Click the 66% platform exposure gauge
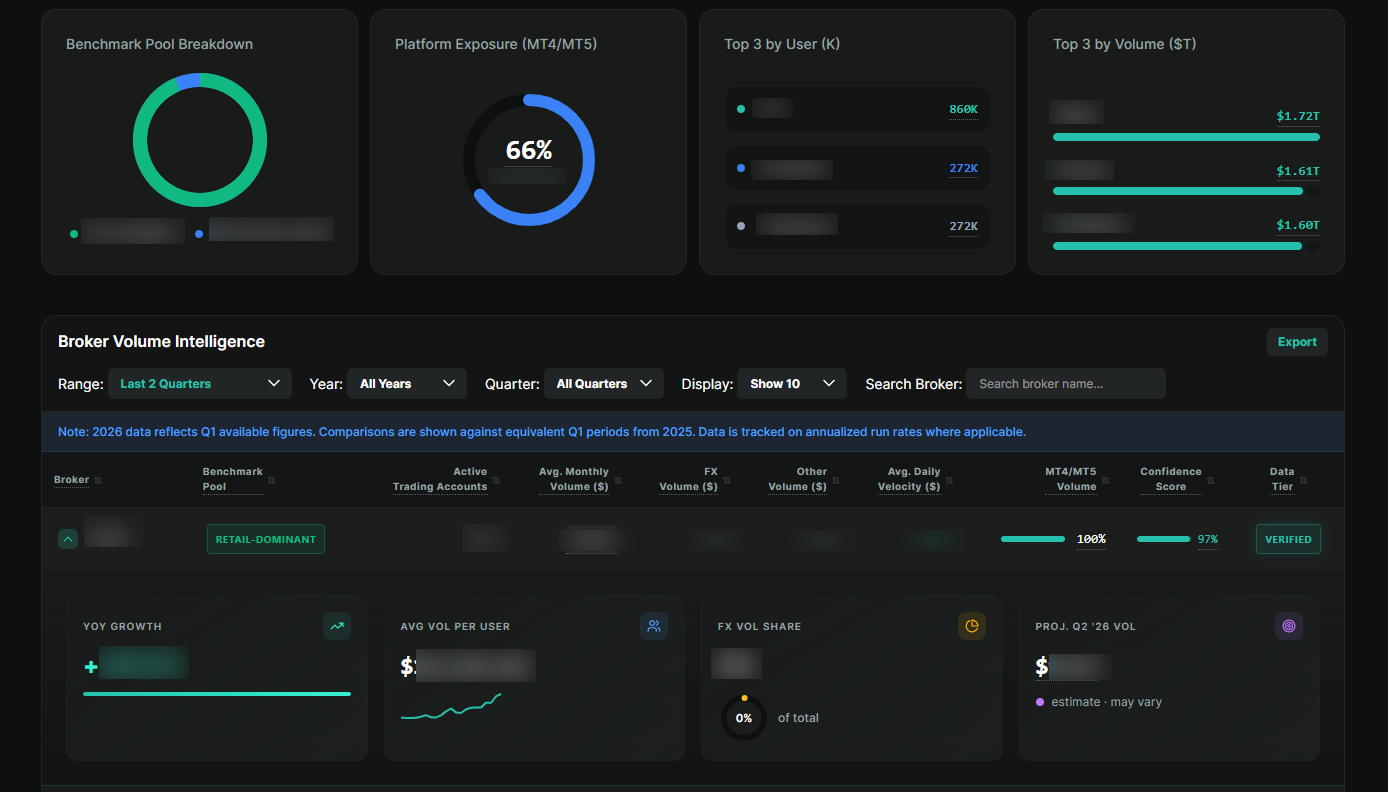 [x=529, y=160]
